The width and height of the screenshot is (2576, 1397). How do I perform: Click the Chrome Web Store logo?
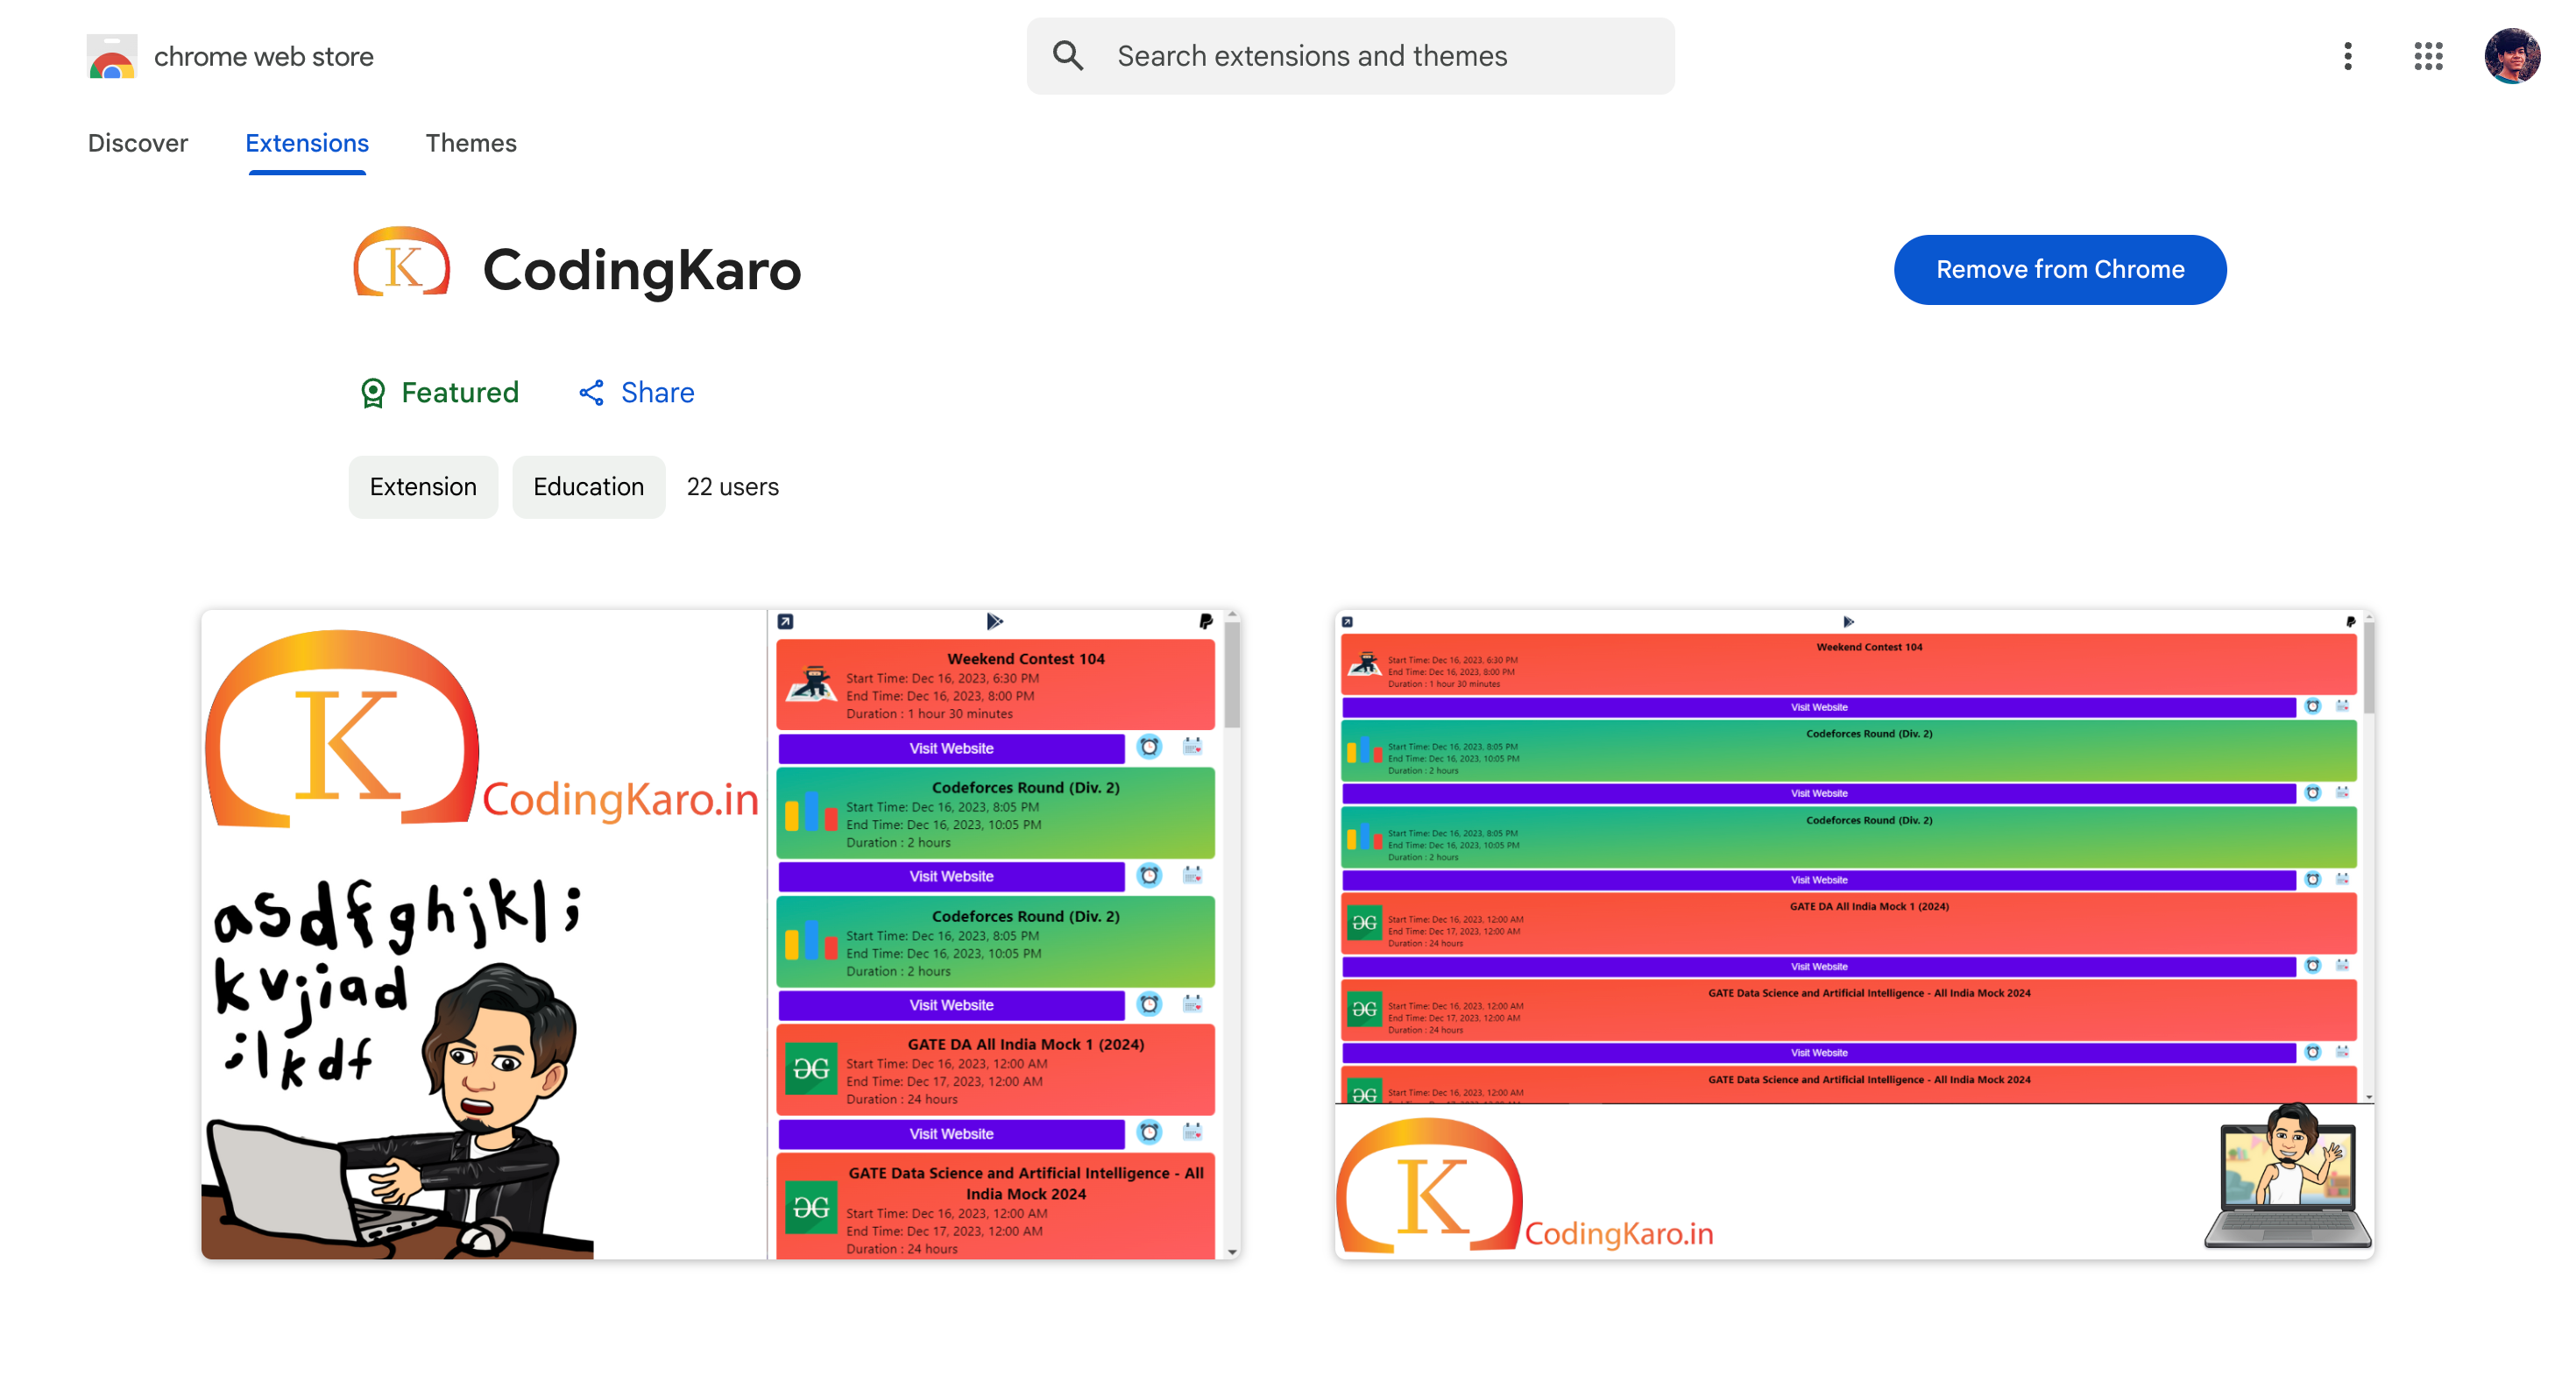click(x=112, y=56)
